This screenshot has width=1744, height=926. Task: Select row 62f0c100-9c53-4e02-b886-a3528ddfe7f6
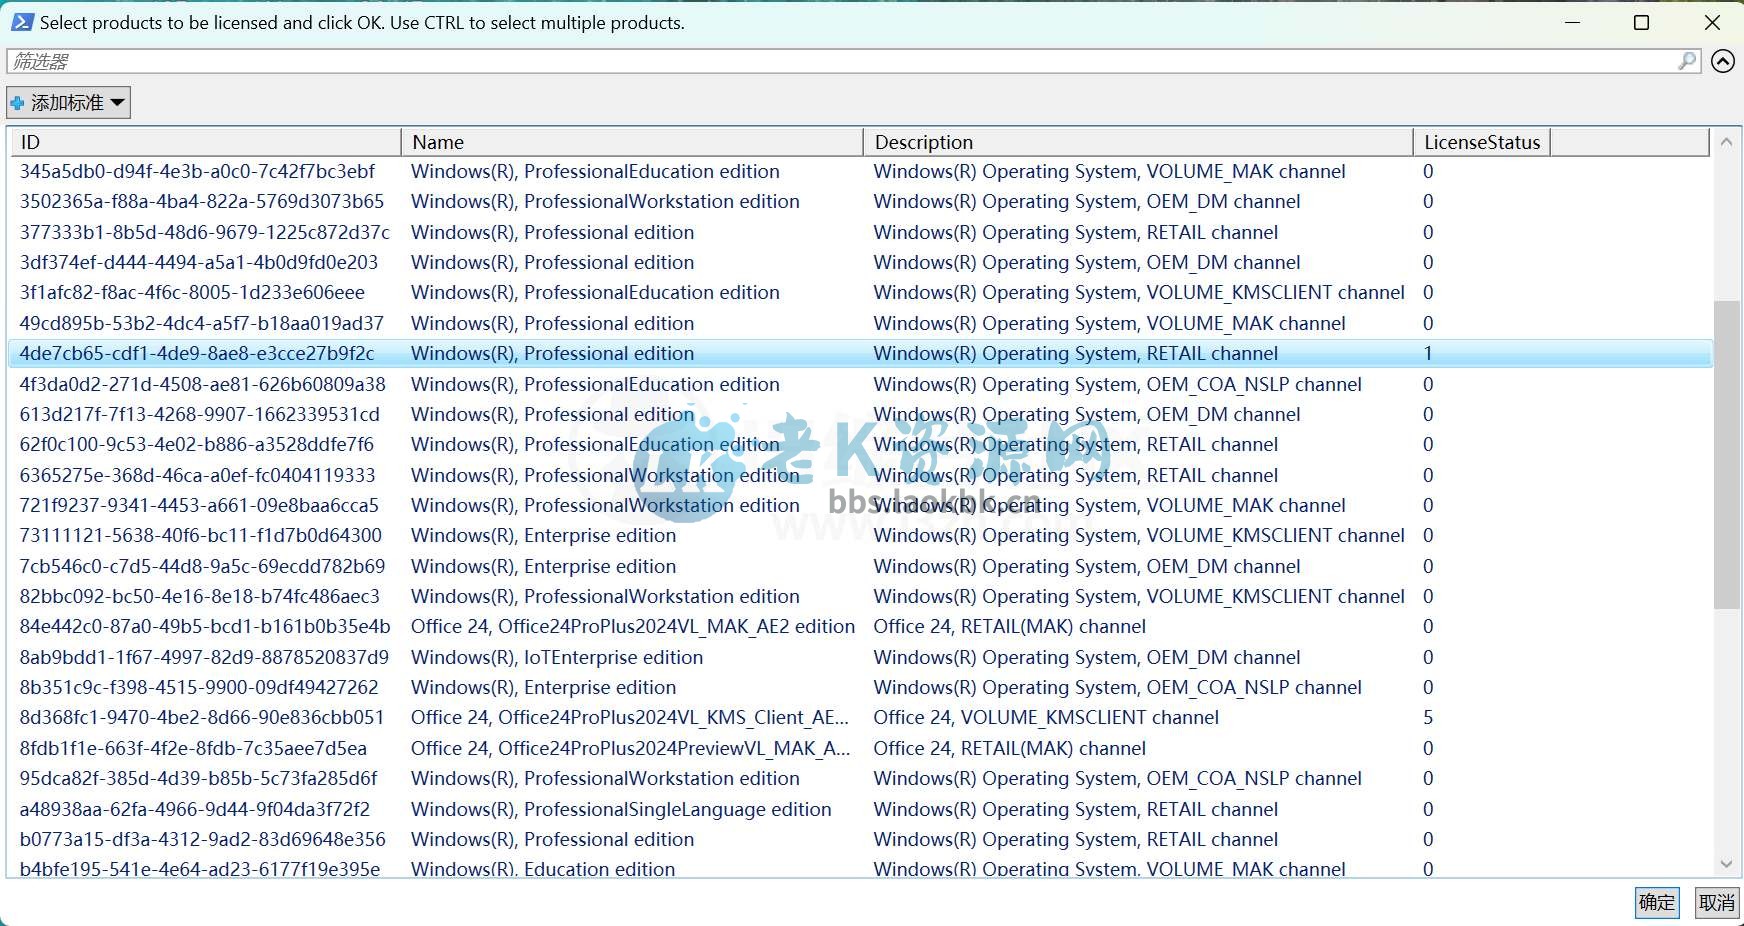pos(860,444)
